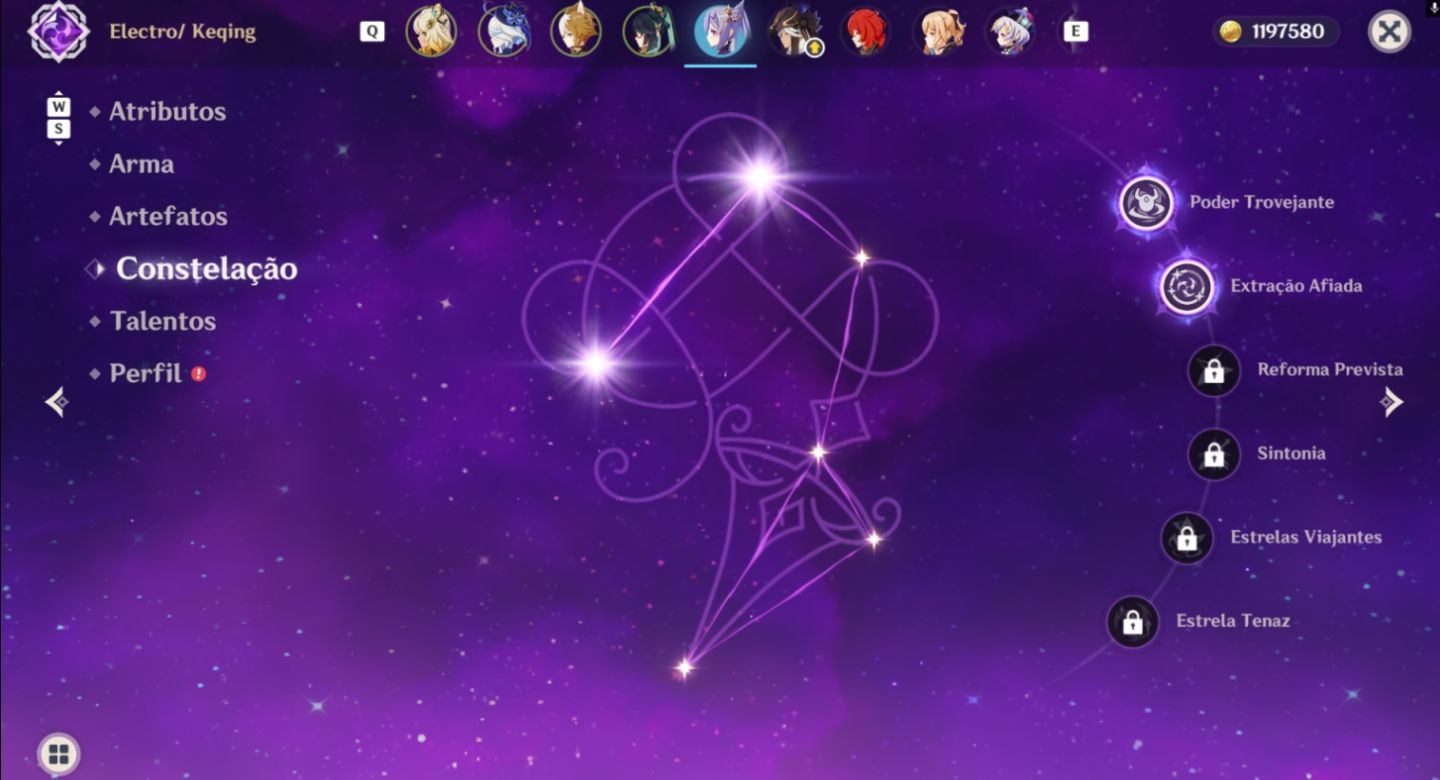Go to next character with right arrow
Viewport: 1440px width, 780px height.
click(x=1391, y=402)
